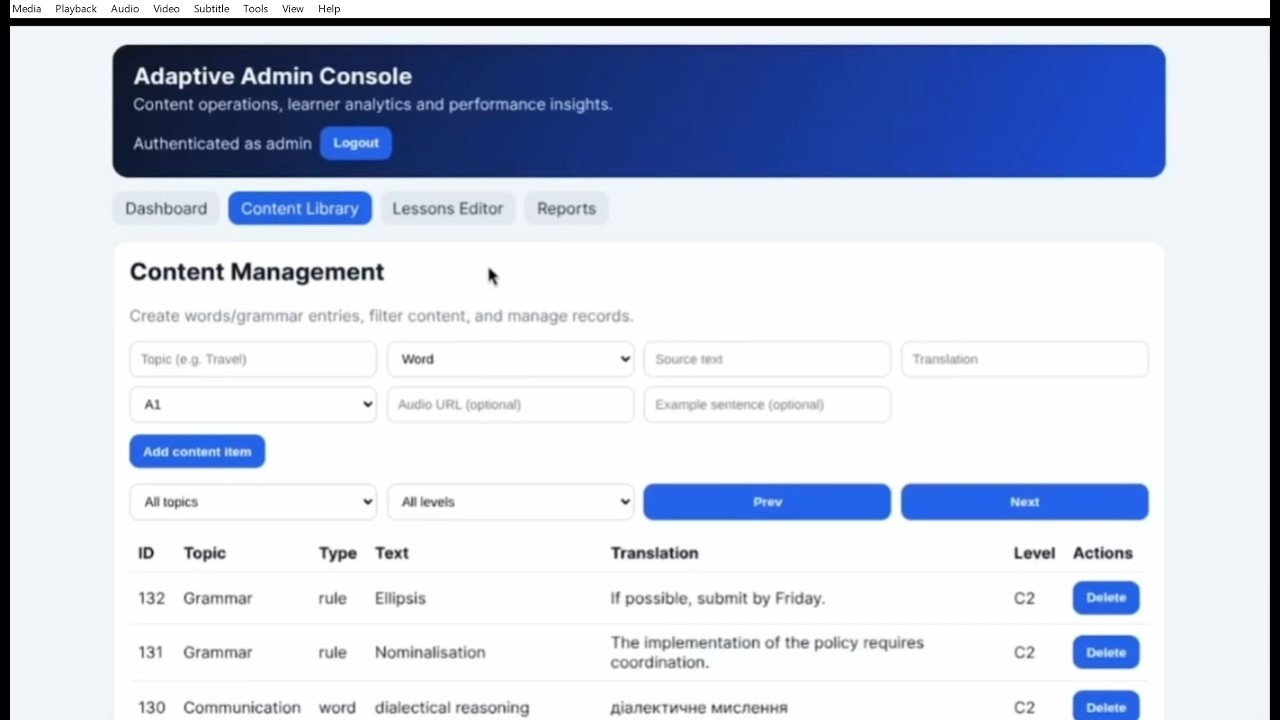Open the View menu
Screen dimensions: 1280x720
coord(293,9)
